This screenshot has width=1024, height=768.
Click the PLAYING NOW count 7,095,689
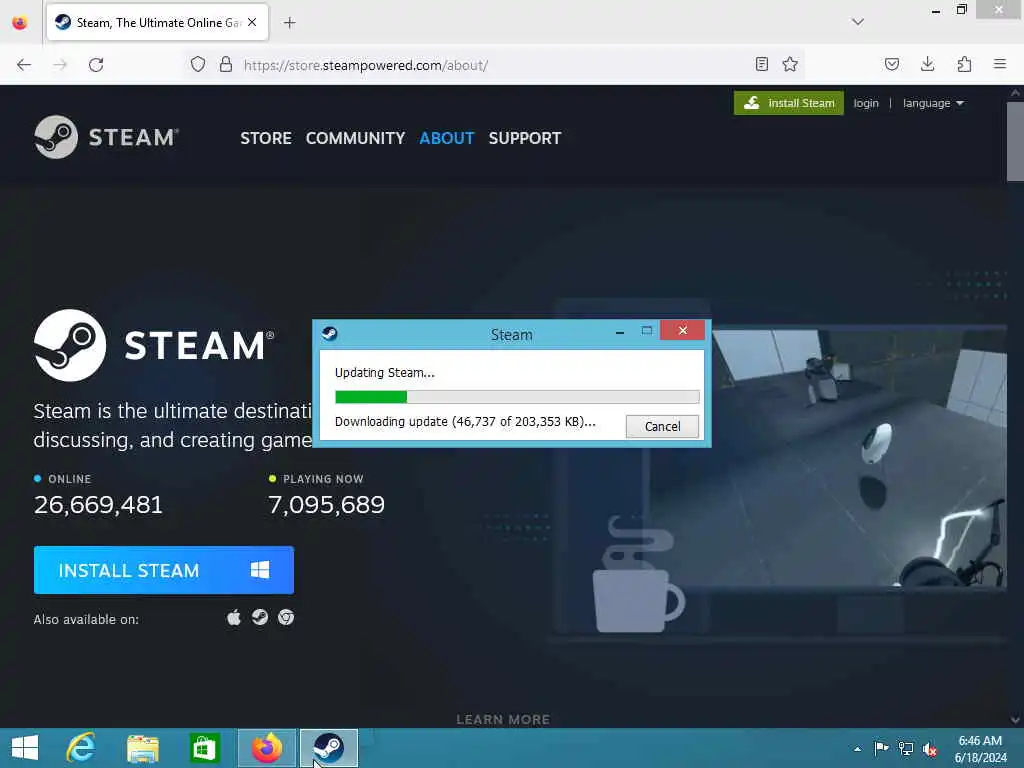tap(327, 505)
